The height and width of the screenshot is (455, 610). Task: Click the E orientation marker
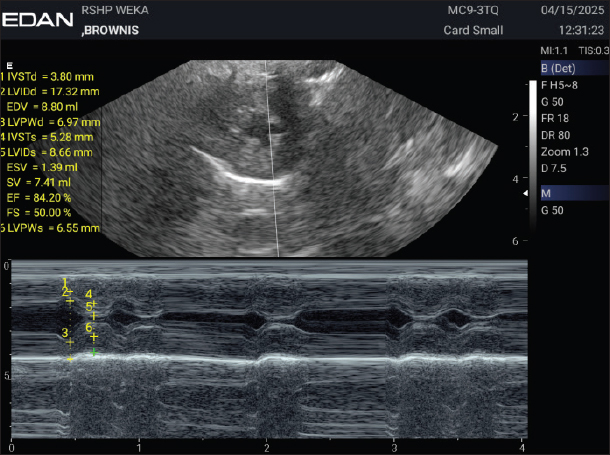pyautogui.click(x=10, y=65)
